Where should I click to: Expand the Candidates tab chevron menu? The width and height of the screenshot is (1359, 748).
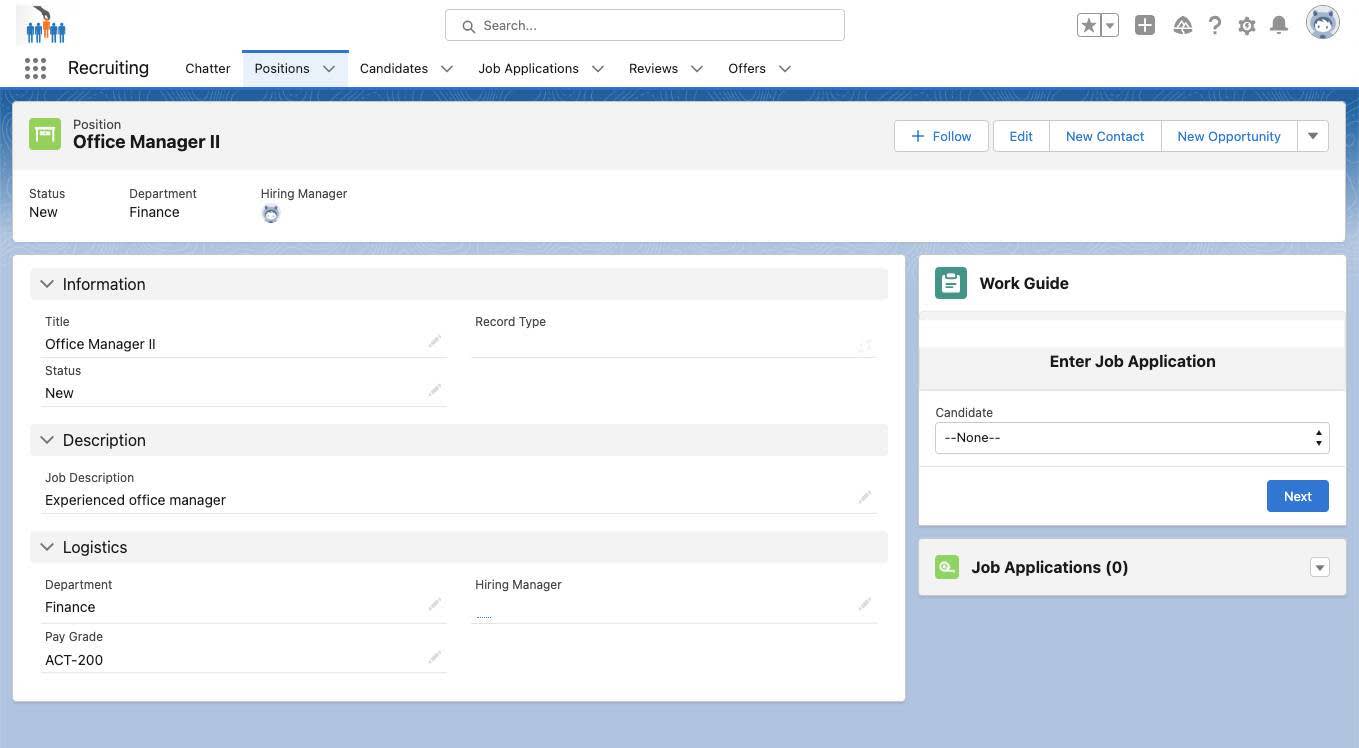click(447, 69)
